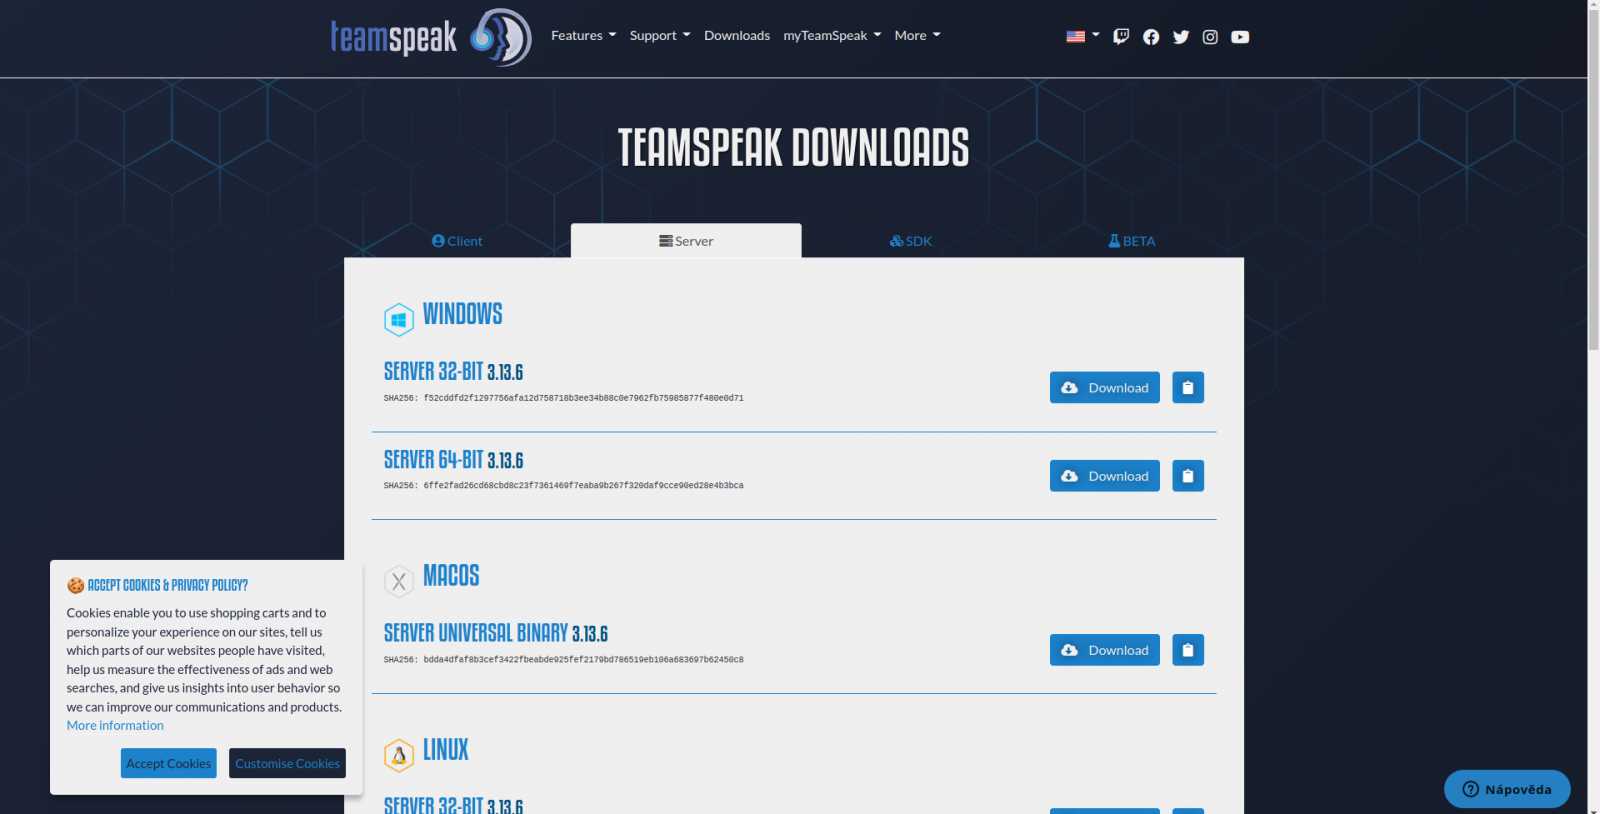Select the Server tab
This screenshot has width=1600, height=814.
686,241
